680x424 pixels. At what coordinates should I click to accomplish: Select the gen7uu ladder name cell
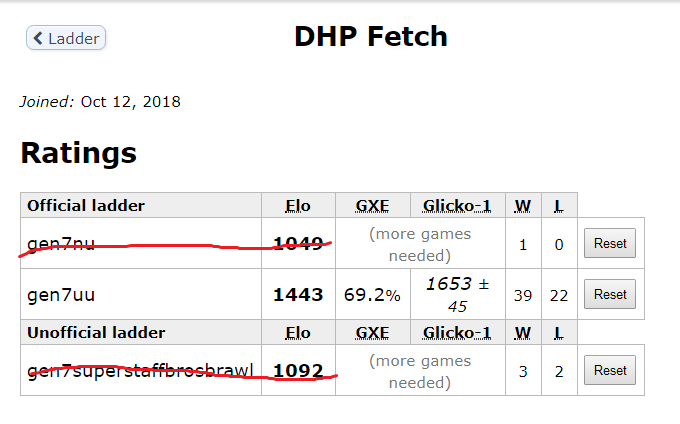[141, 294]
